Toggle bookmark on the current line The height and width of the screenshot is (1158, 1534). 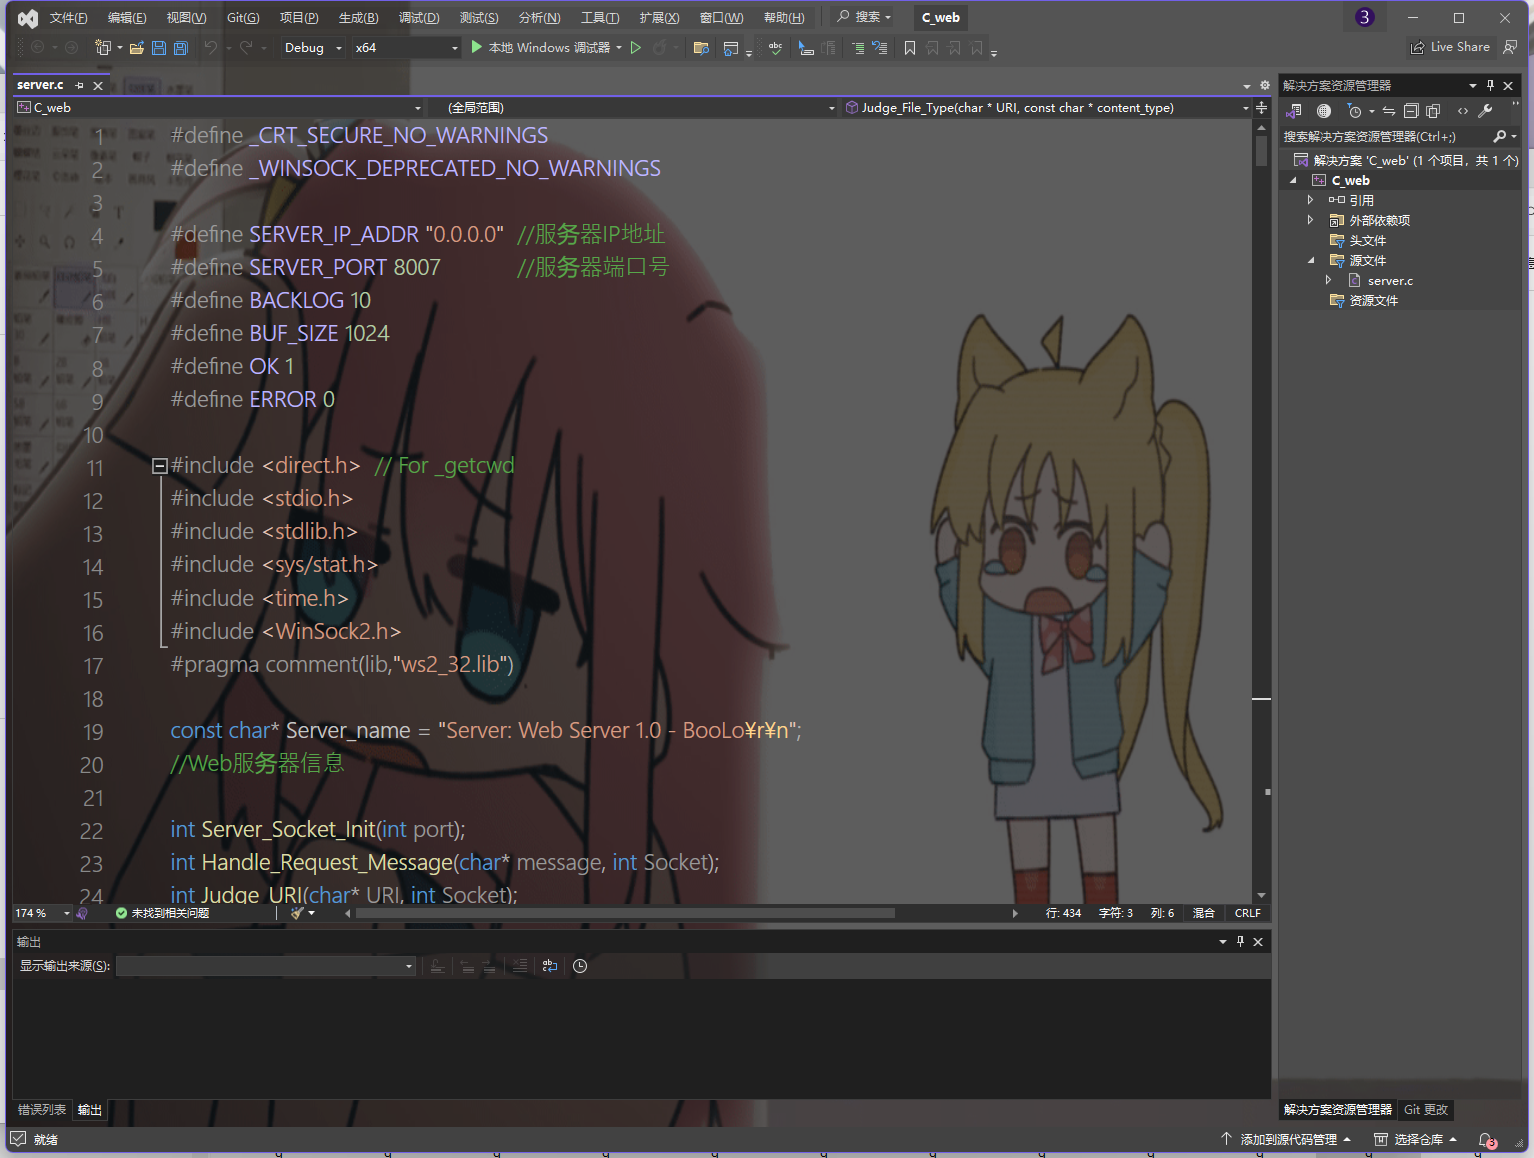click(x=910, y=48)
